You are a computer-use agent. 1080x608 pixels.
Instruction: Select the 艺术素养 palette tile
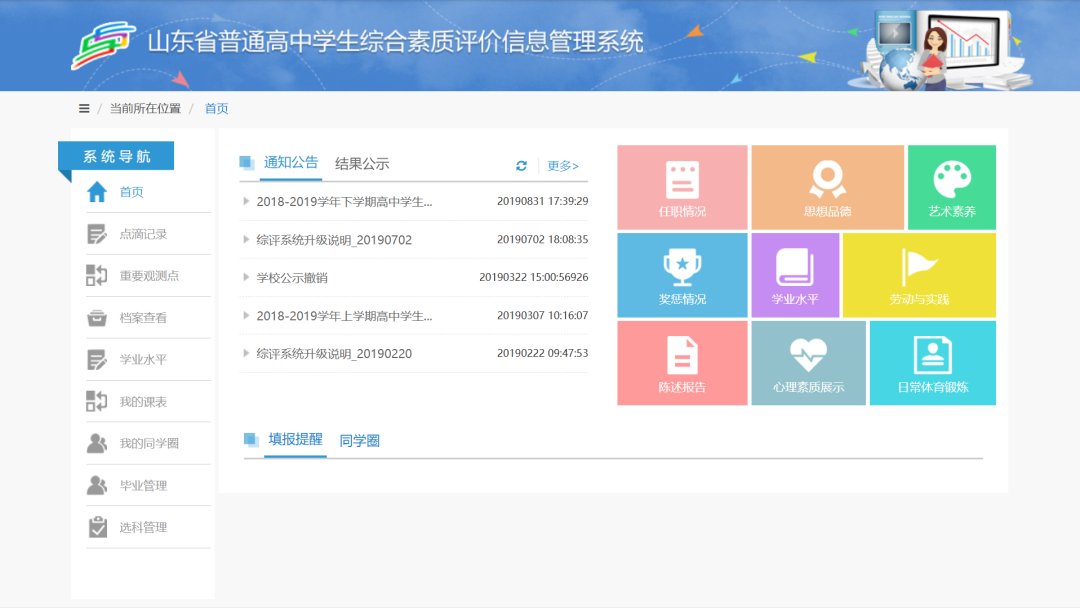[951, 188]
